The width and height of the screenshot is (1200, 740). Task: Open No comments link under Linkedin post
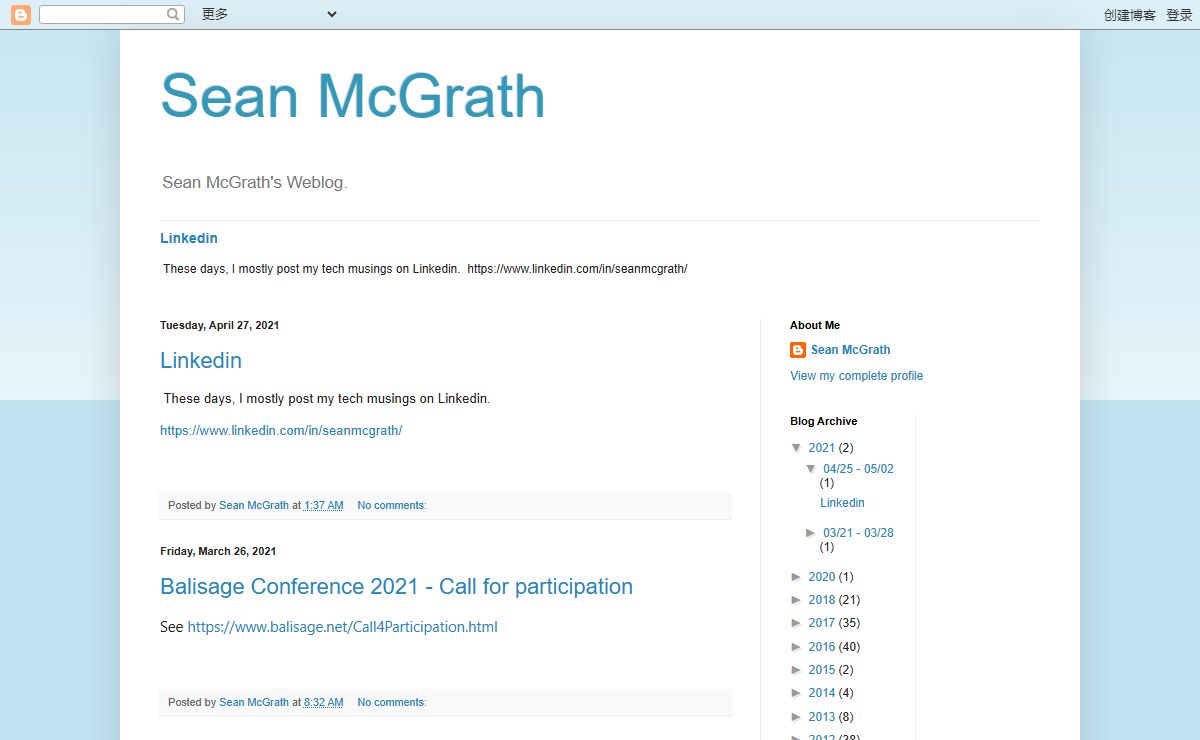pyautogui.click(x=392, y=506)
